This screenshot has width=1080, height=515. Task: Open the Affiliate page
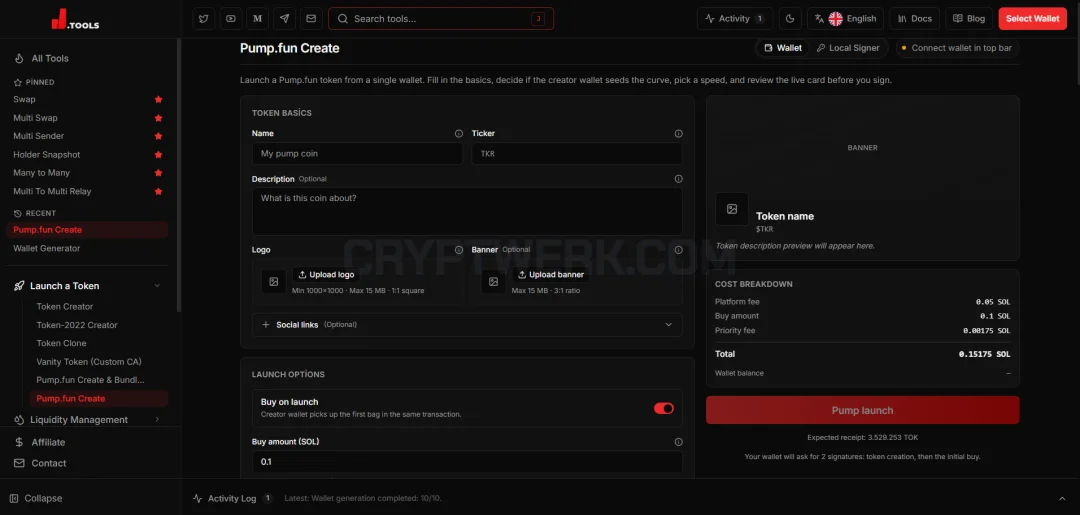coord(48,442)
